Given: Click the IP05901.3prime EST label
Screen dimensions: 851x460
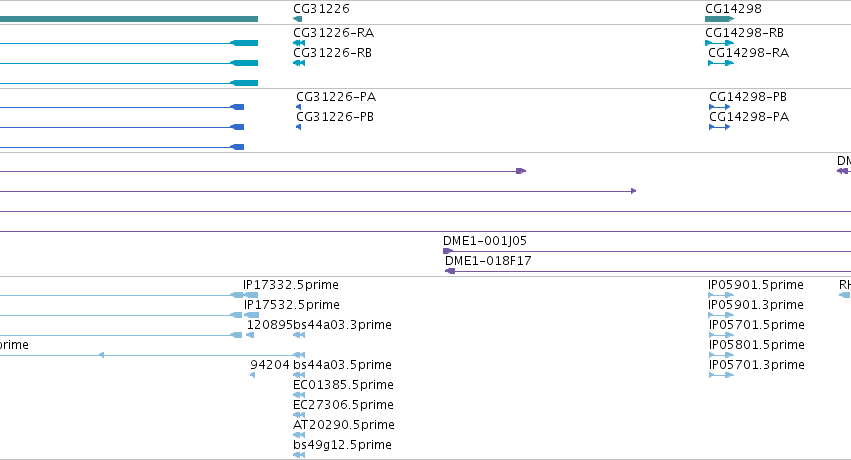Looking at the screenshot, I should (755, 305).
